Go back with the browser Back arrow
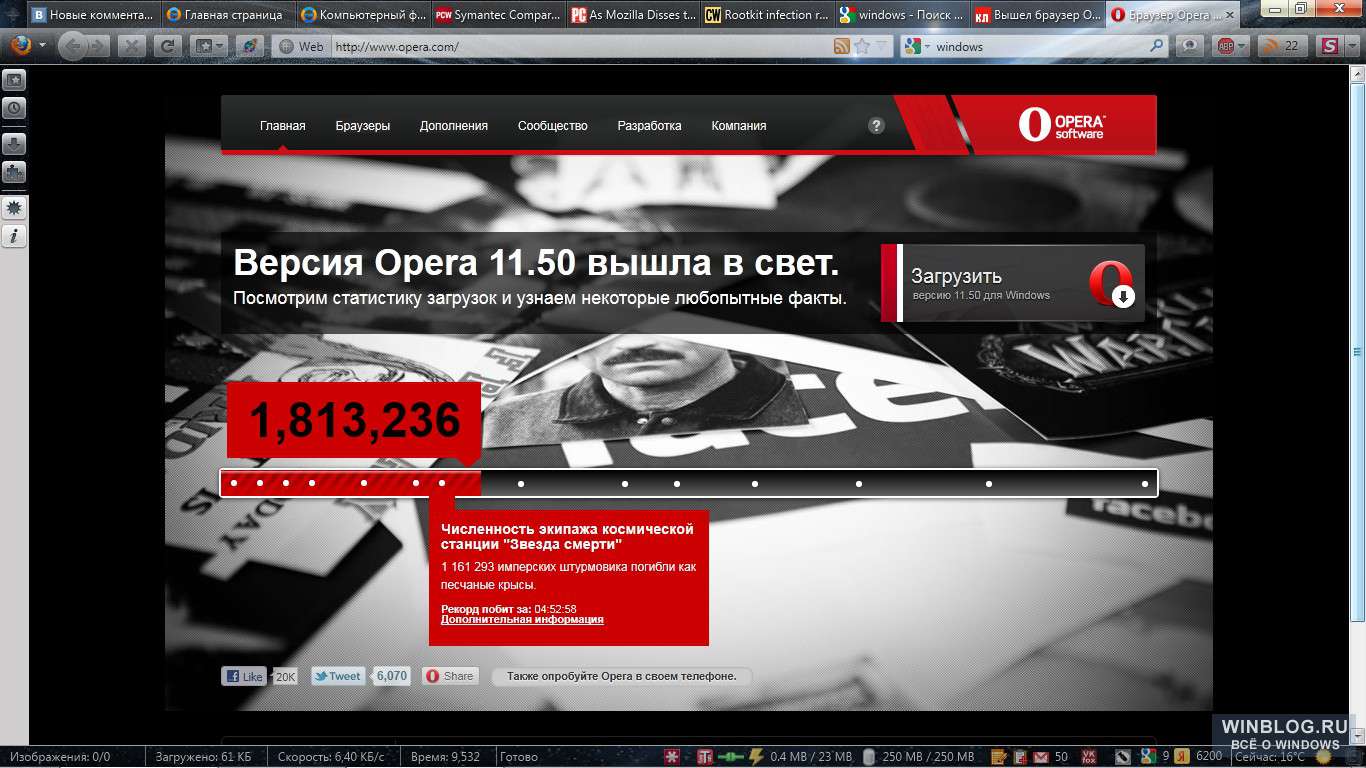Image resolution: width=1366 pixels, height=768 pixels. tap(72, 46)
